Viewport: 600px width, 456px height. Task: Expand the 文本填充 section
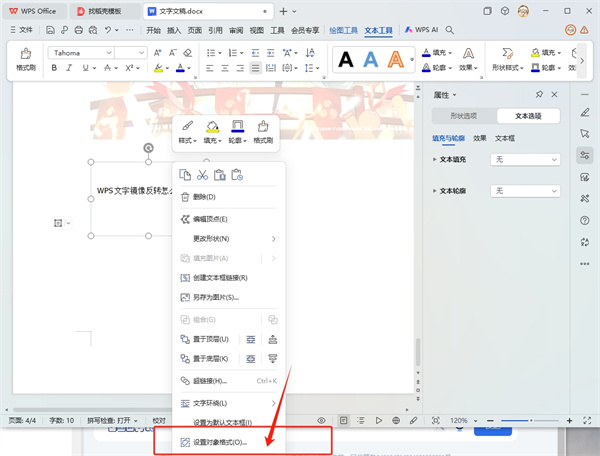tap(434, 160)
